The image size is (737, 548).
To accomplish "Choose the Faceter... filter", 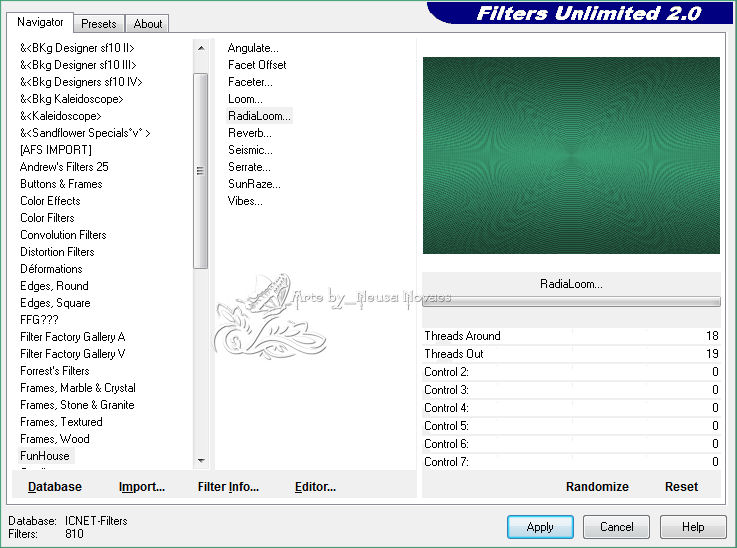I will point(250,82).
